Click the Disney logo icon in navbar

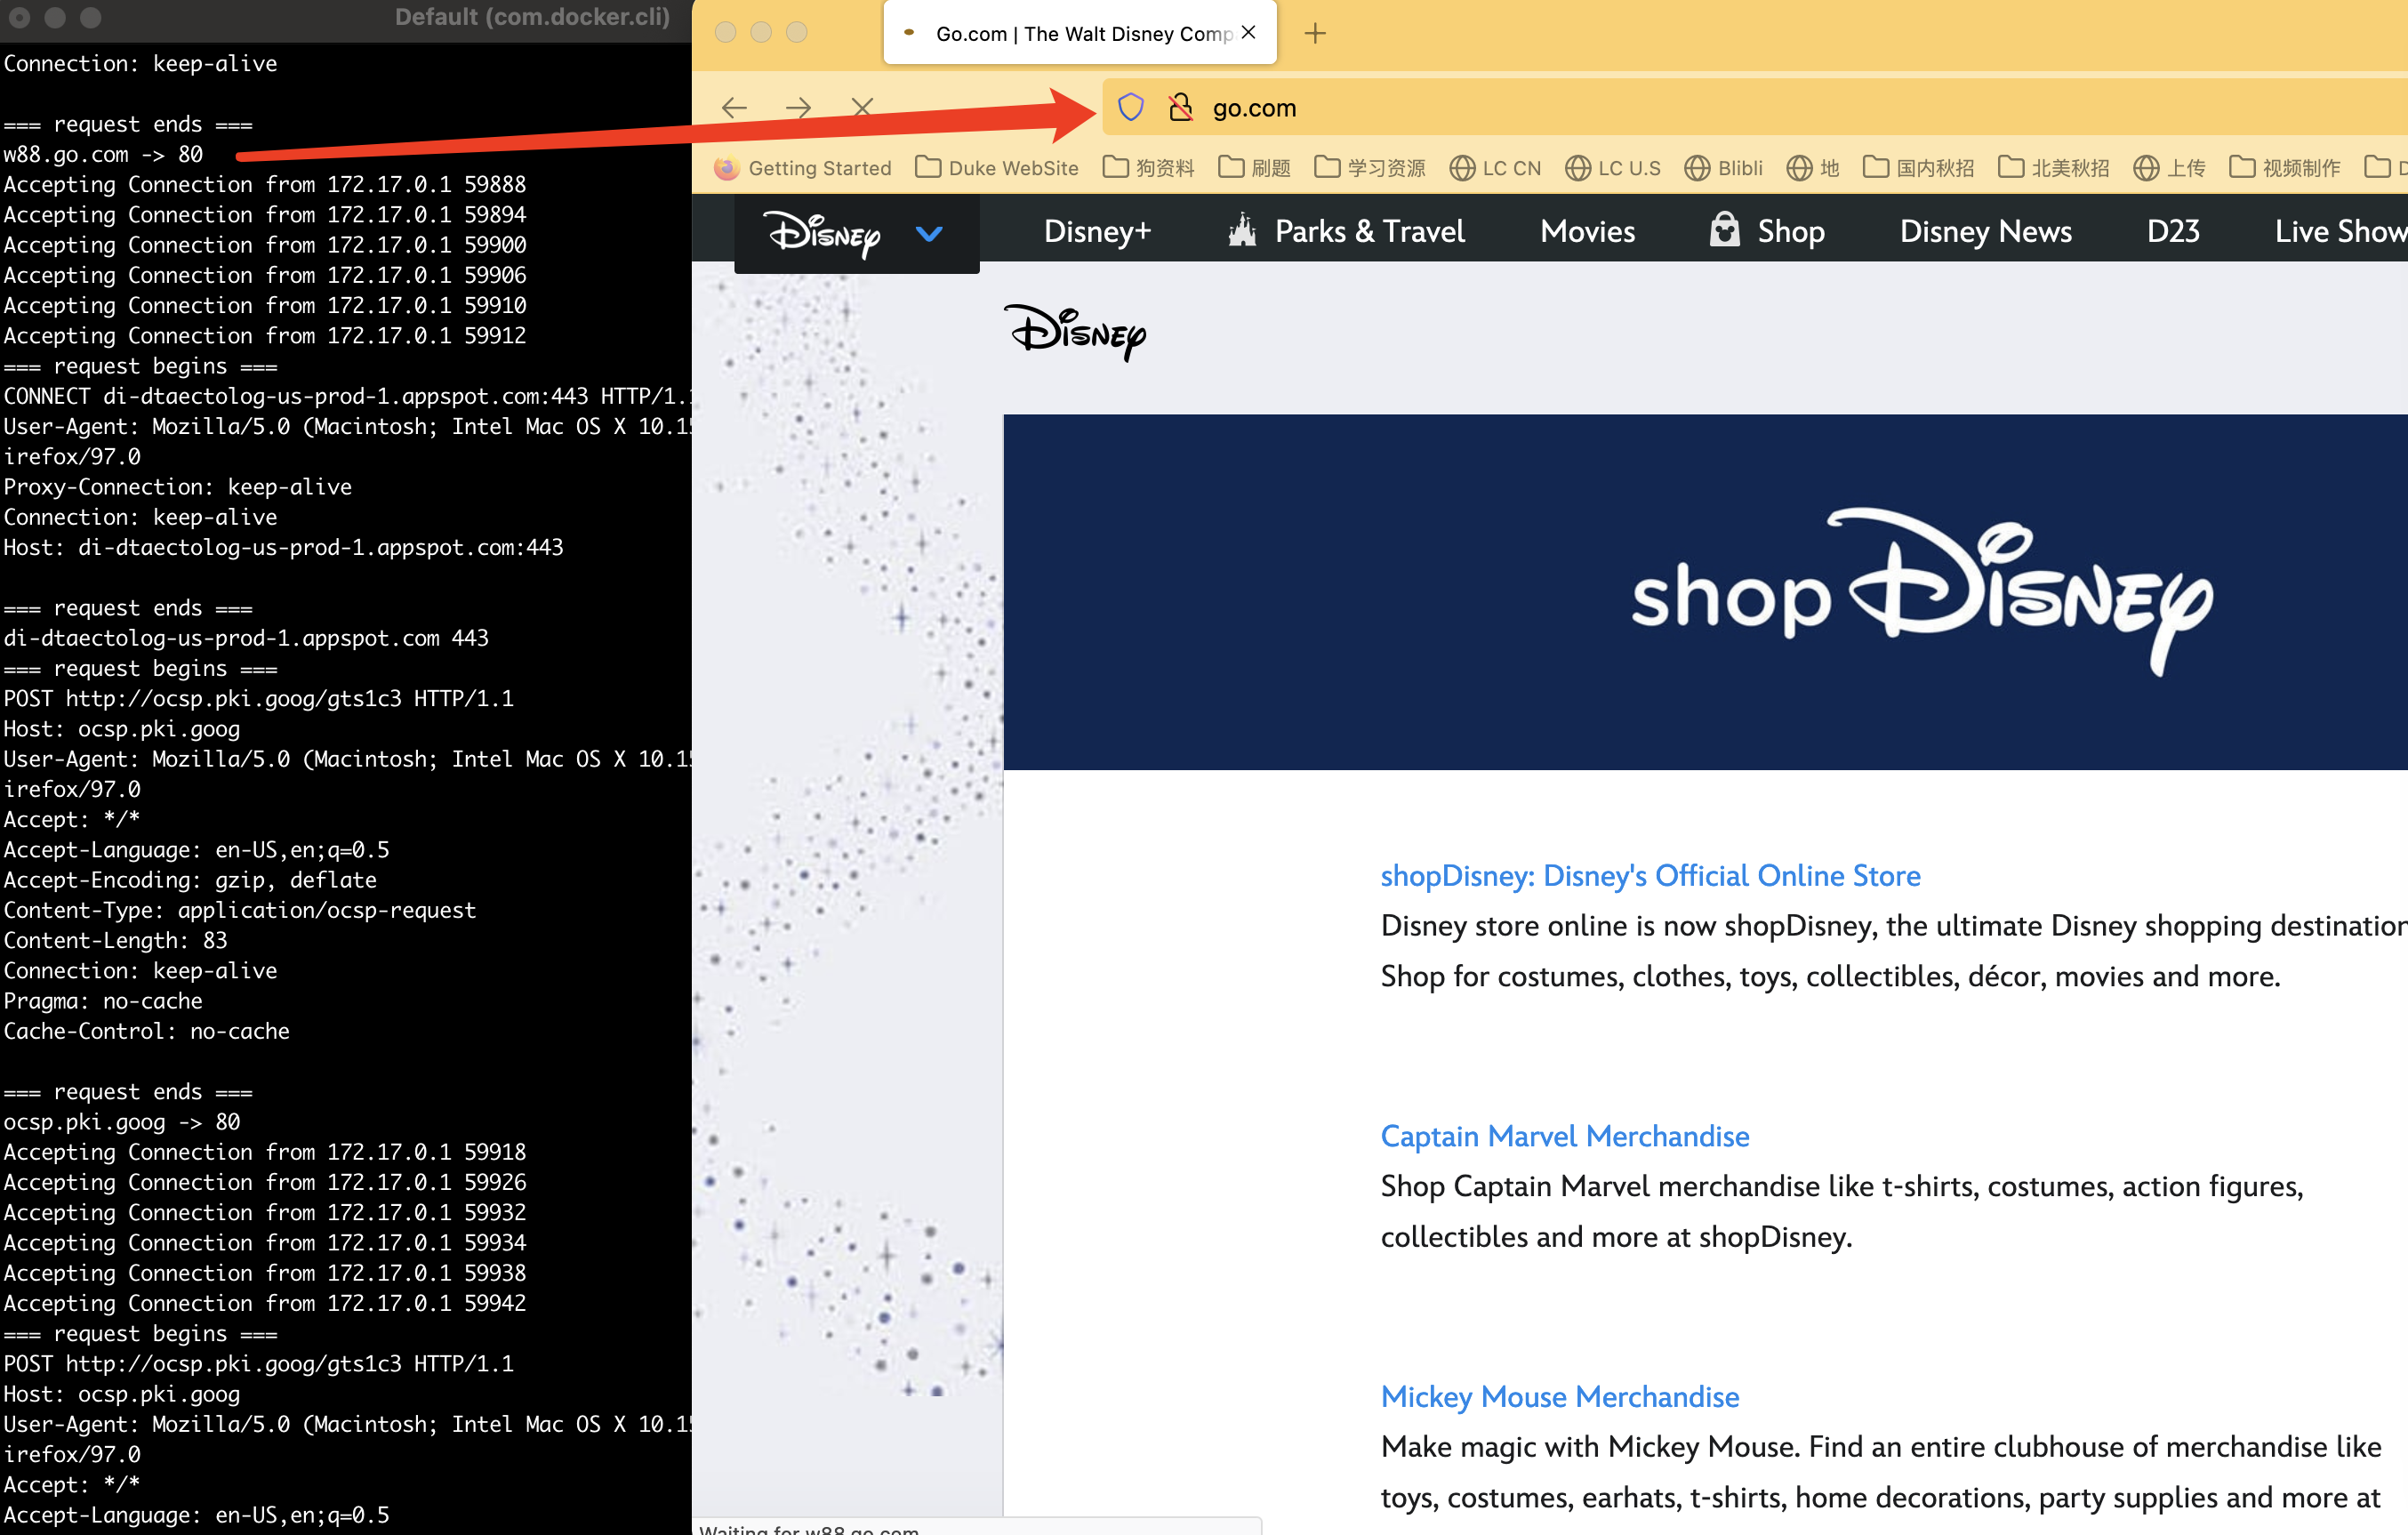pos(823,230)
